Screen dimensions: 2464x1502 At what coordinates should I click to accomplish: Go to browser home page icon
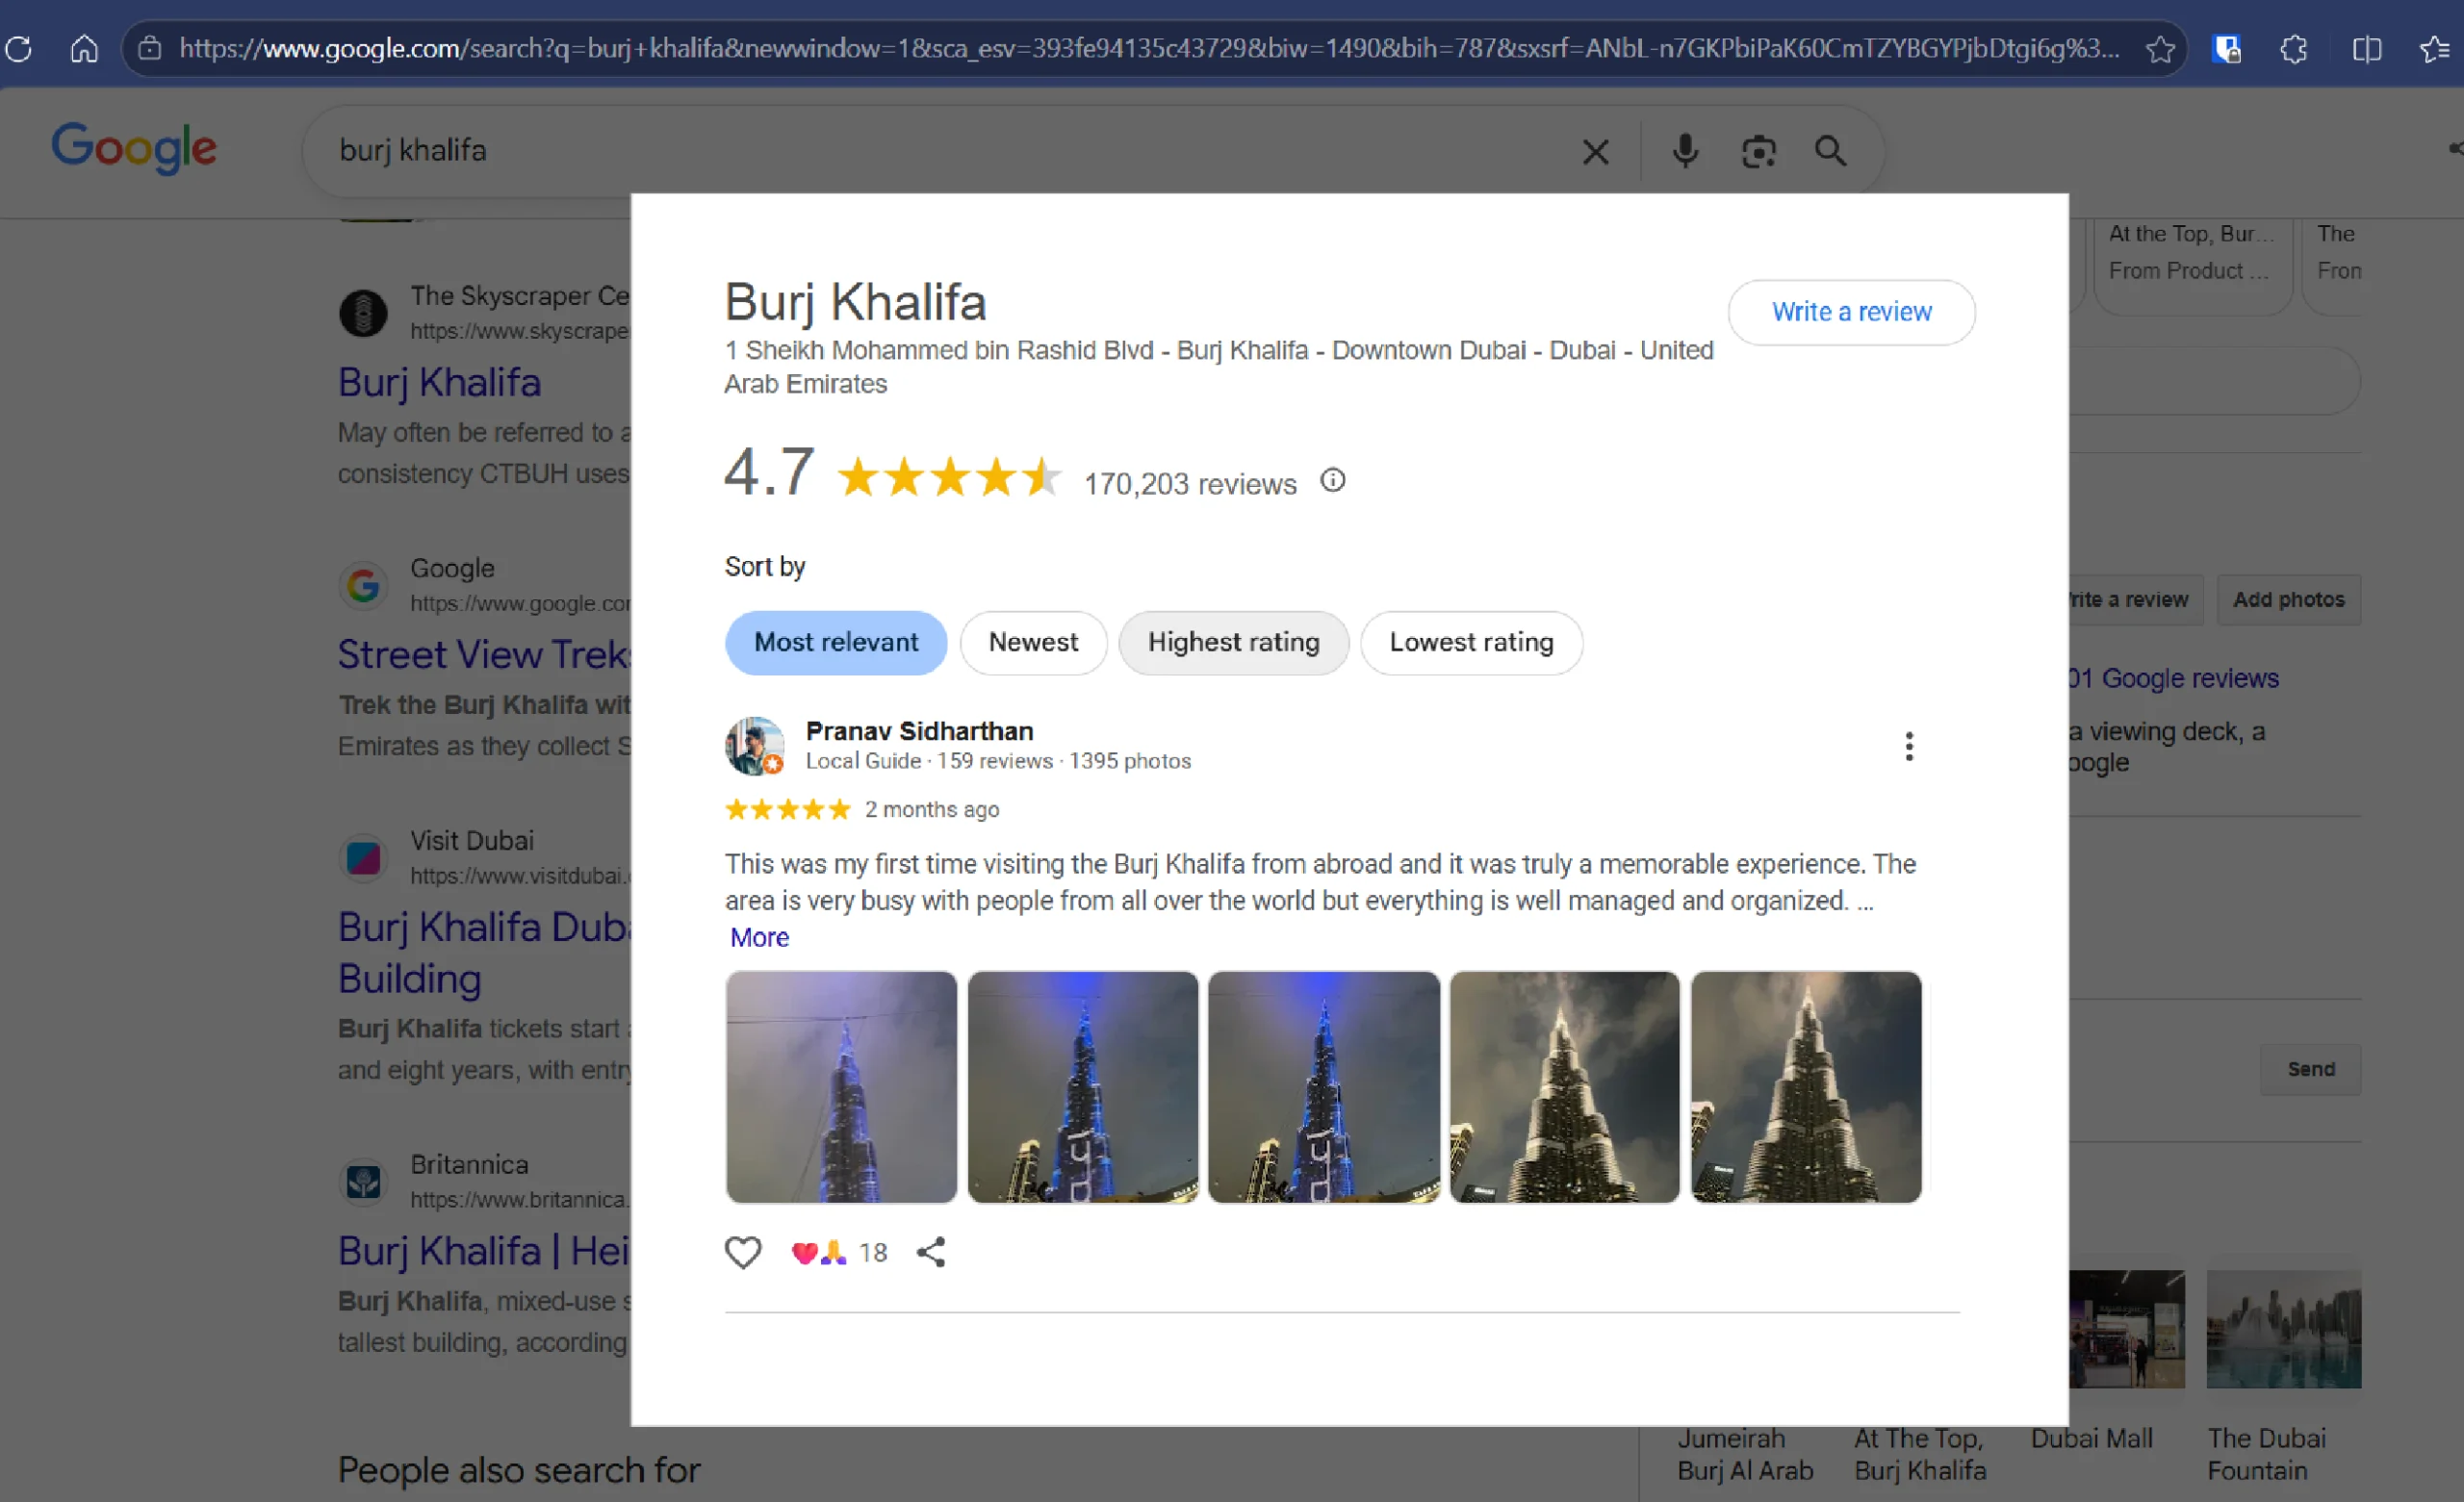pos(84,48)
